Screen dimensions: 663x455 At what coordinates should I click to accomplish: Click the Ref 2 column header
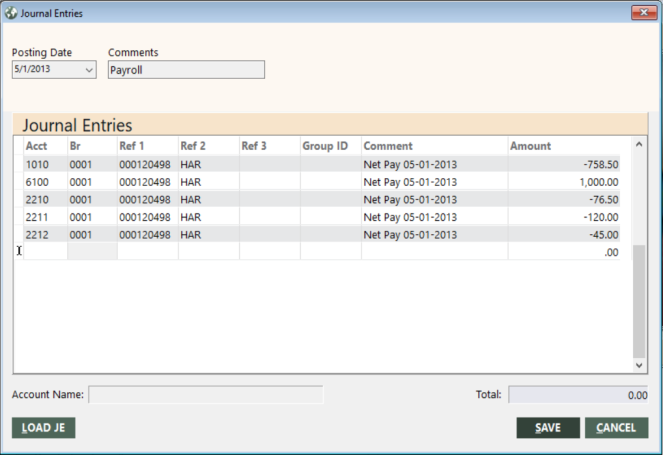(209, 146)
